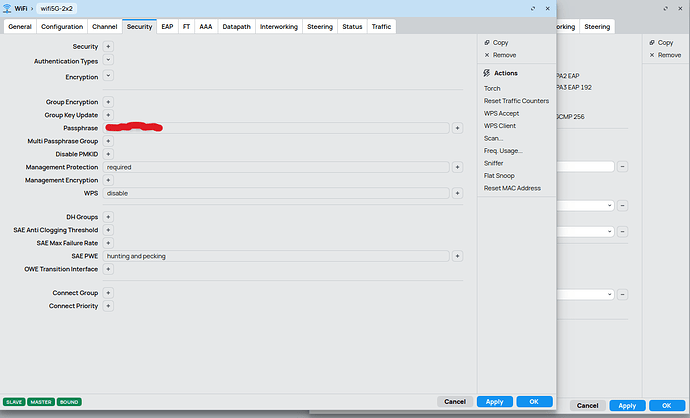Image resolution: width=690 pixels, height=418 pixels.
Task: Open Freq. Usage... action
Action: tap(503, 150)
